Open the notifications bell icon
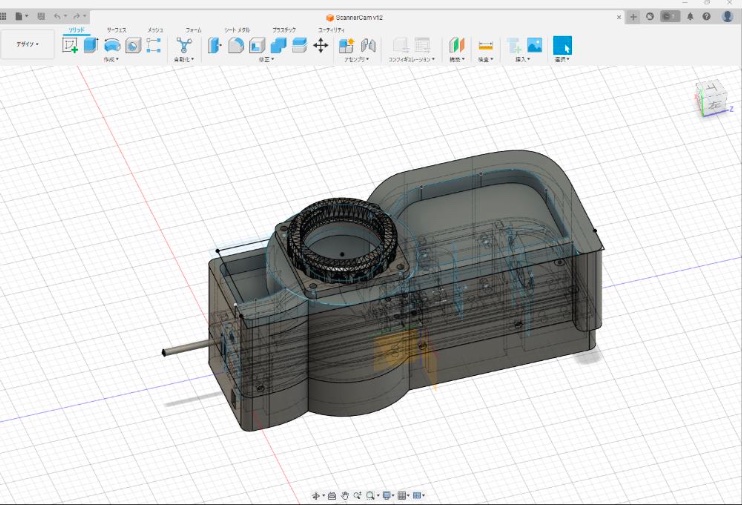Image resolution: width=742 pixels, height=505 pixels. [689, 17]
